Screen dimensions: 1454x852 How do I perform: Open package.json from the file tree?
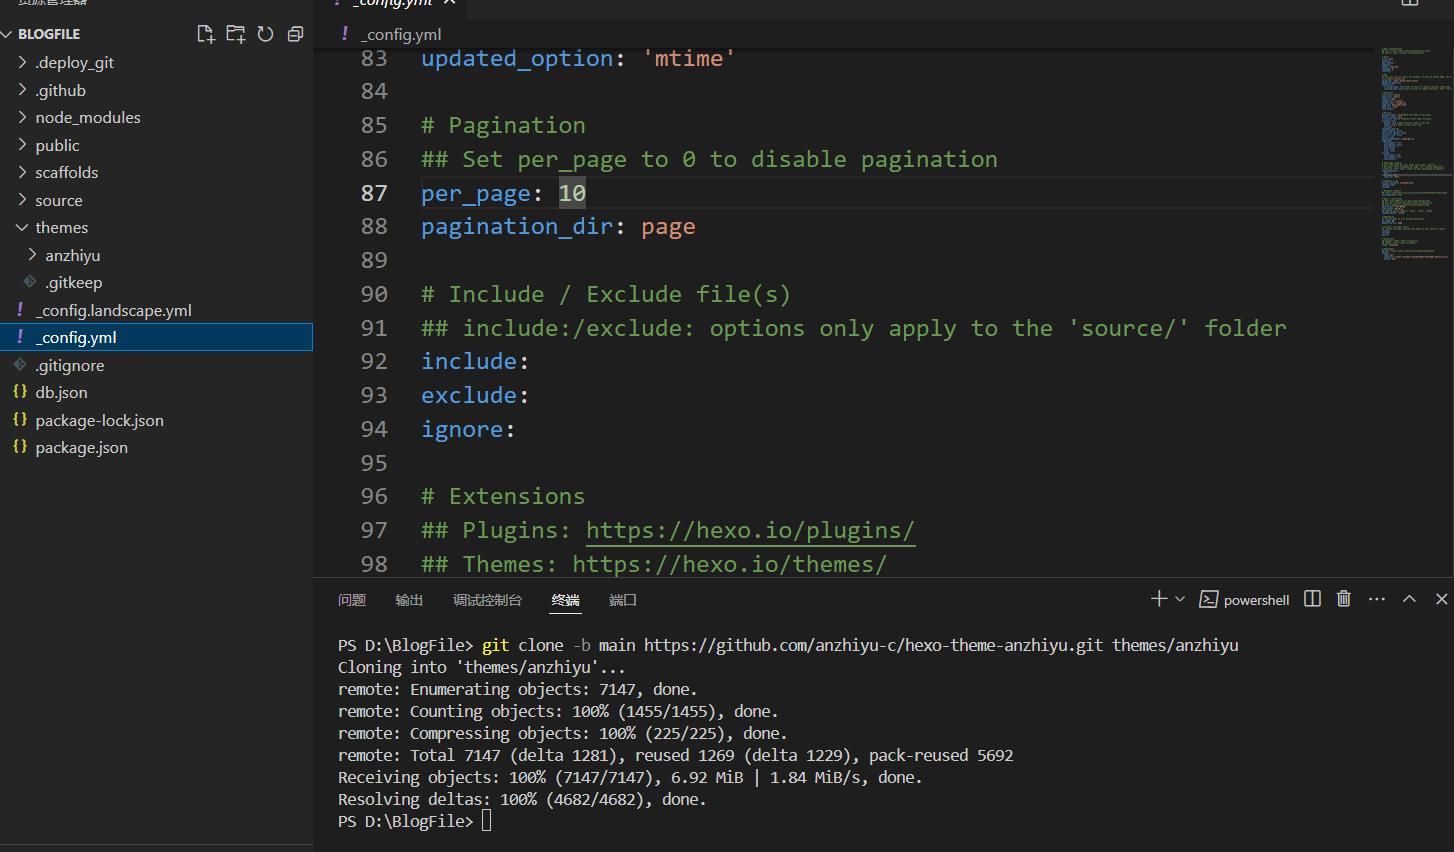click(x=81, y=448)
